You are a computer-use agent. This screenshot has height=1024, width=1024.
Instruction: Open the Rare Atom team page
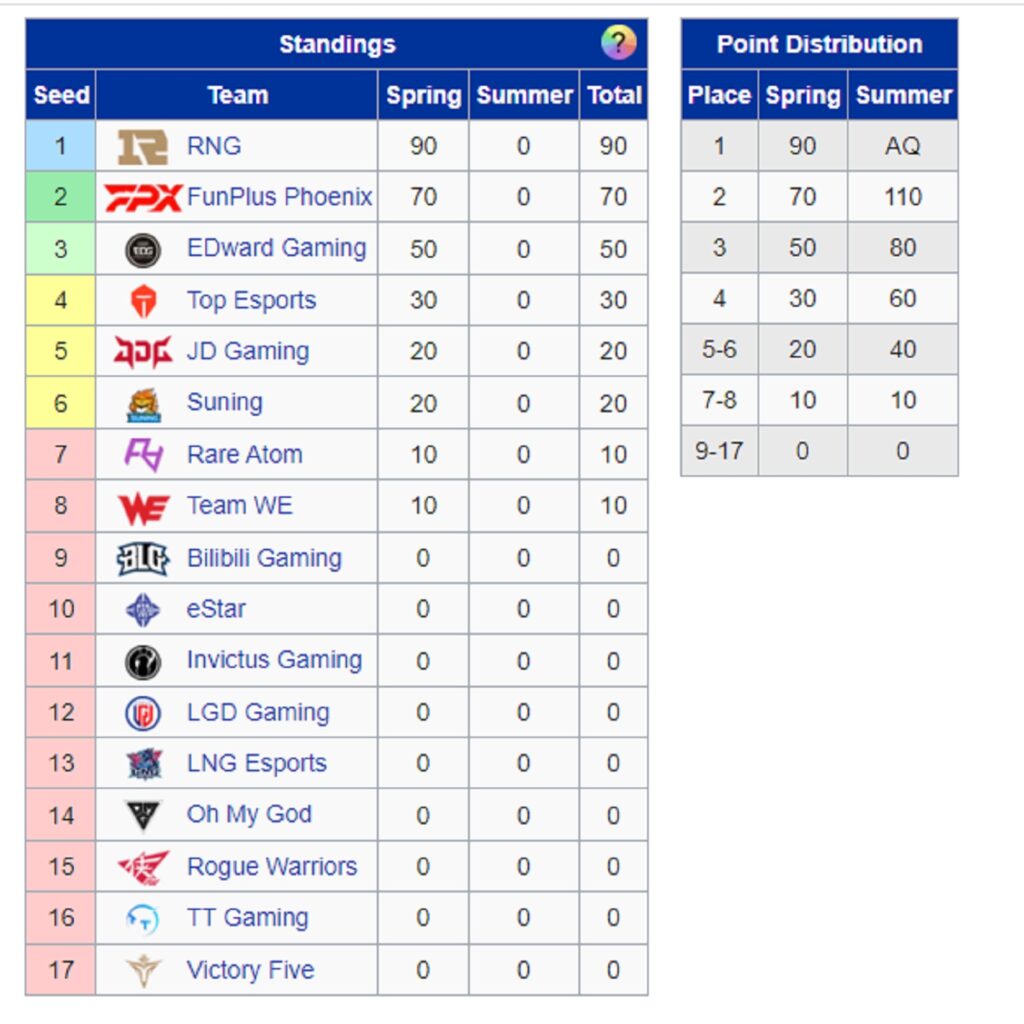click(245, 455)
